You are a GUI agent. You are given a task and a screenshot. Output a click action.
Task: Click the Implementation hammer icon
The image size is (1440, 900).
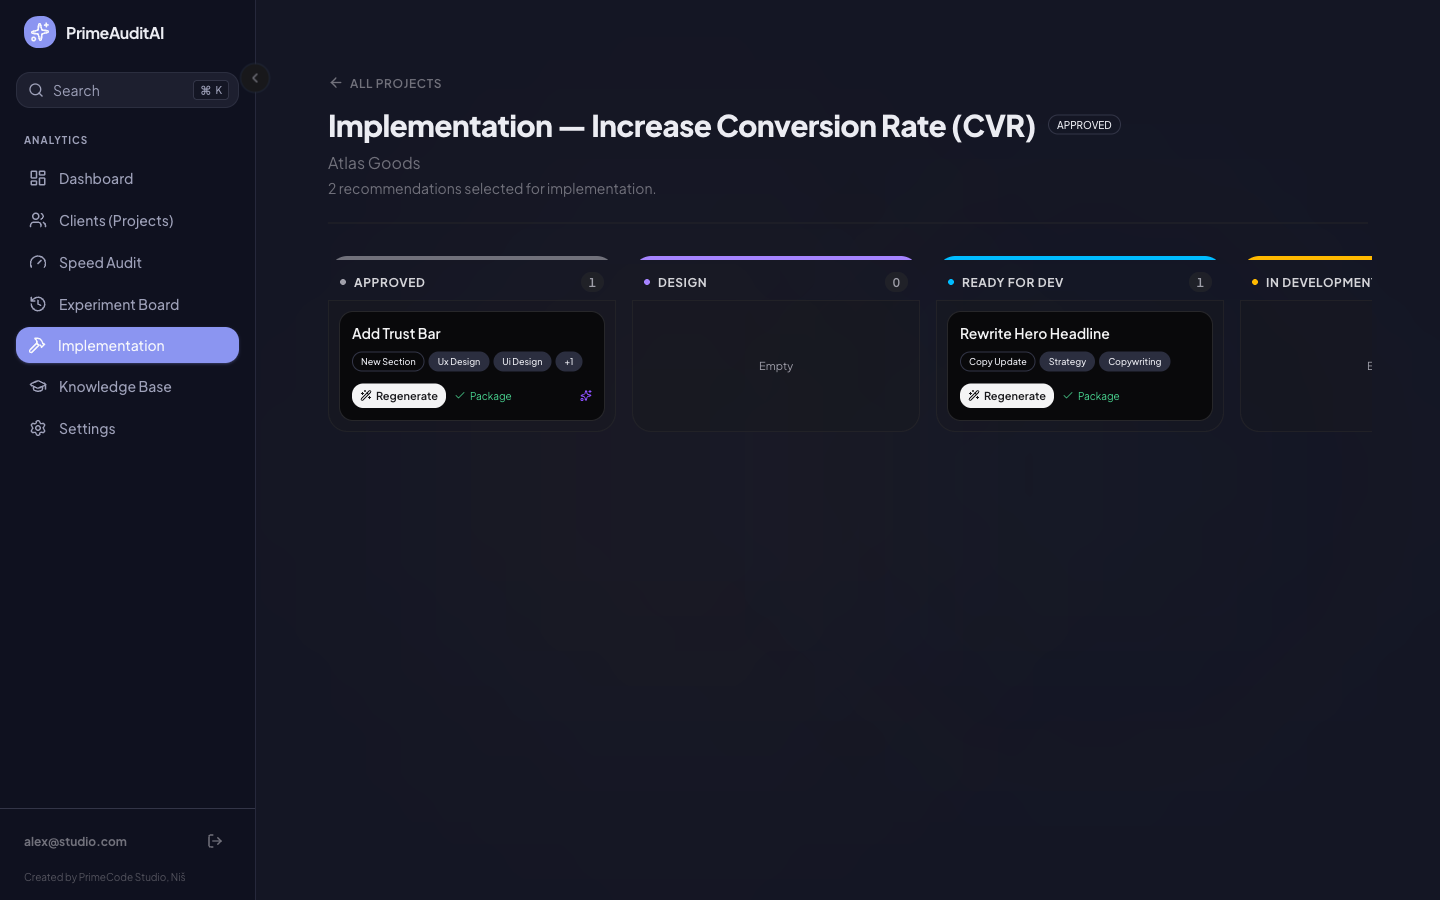click(x=37, y=345)
